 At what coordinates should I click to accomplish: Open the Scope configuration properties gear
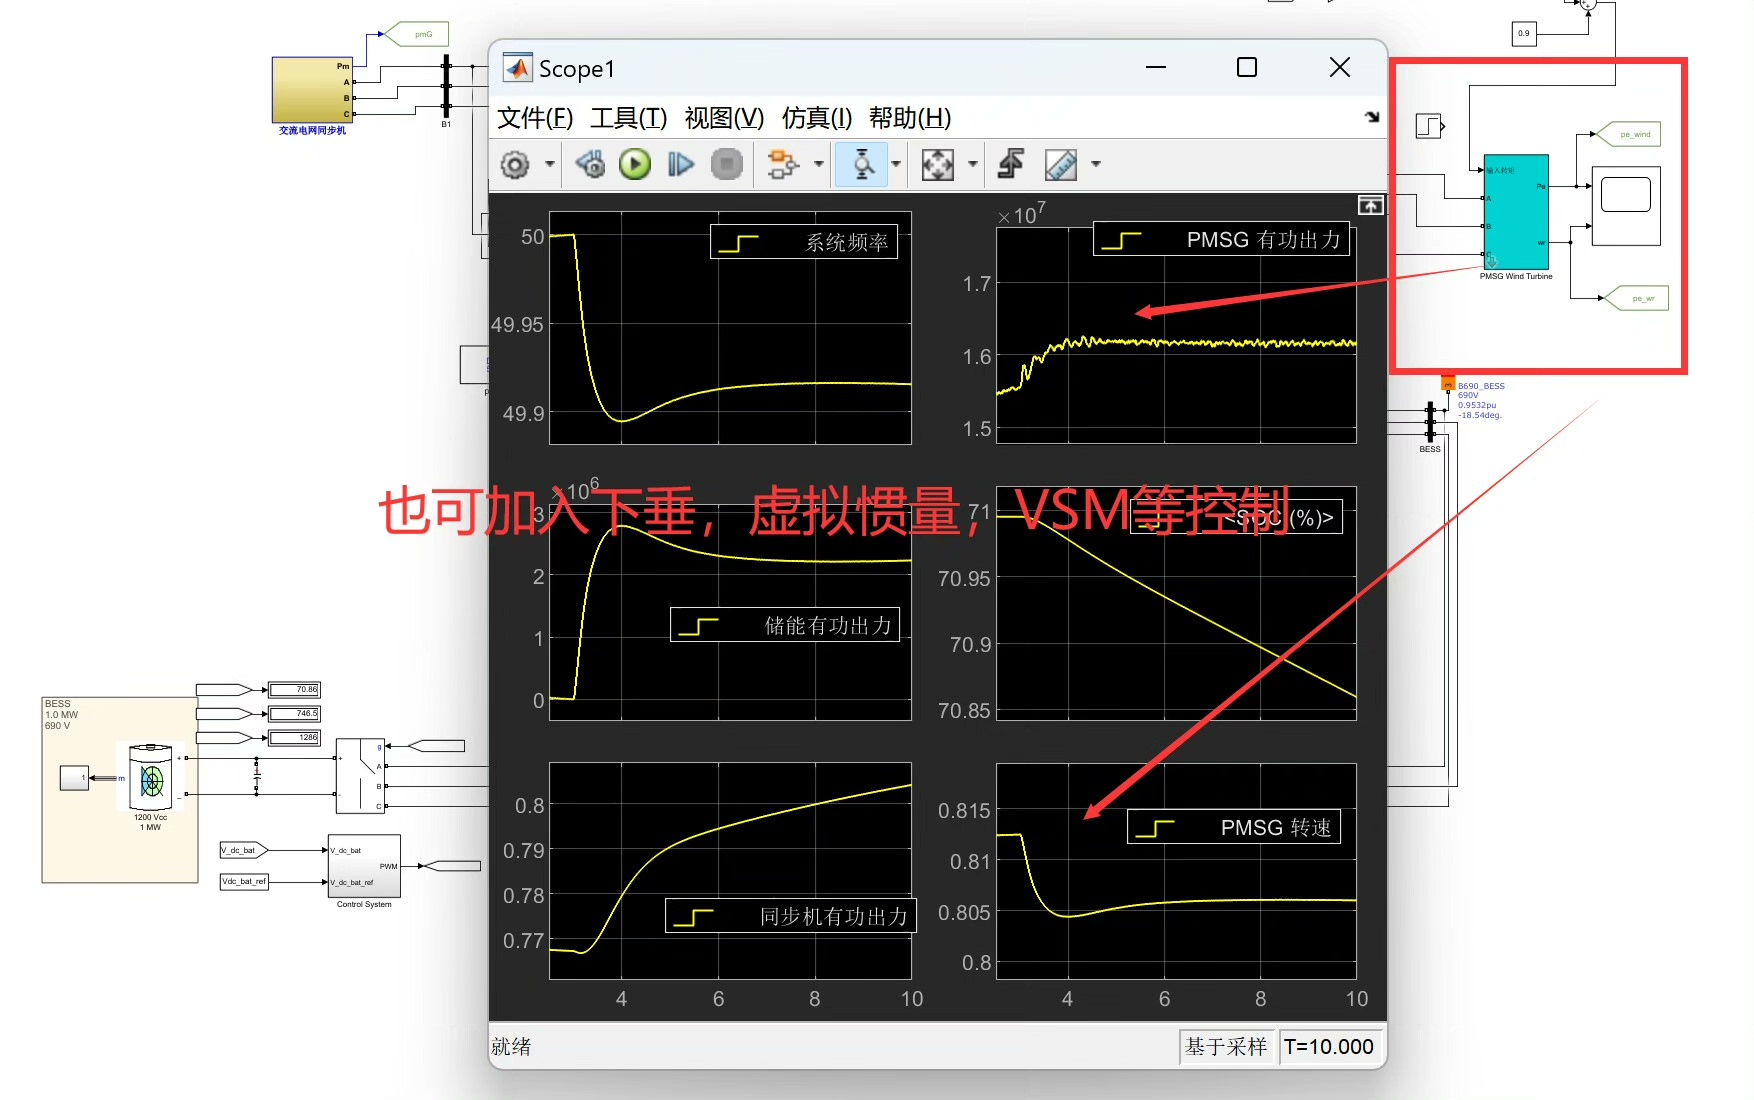515,165
